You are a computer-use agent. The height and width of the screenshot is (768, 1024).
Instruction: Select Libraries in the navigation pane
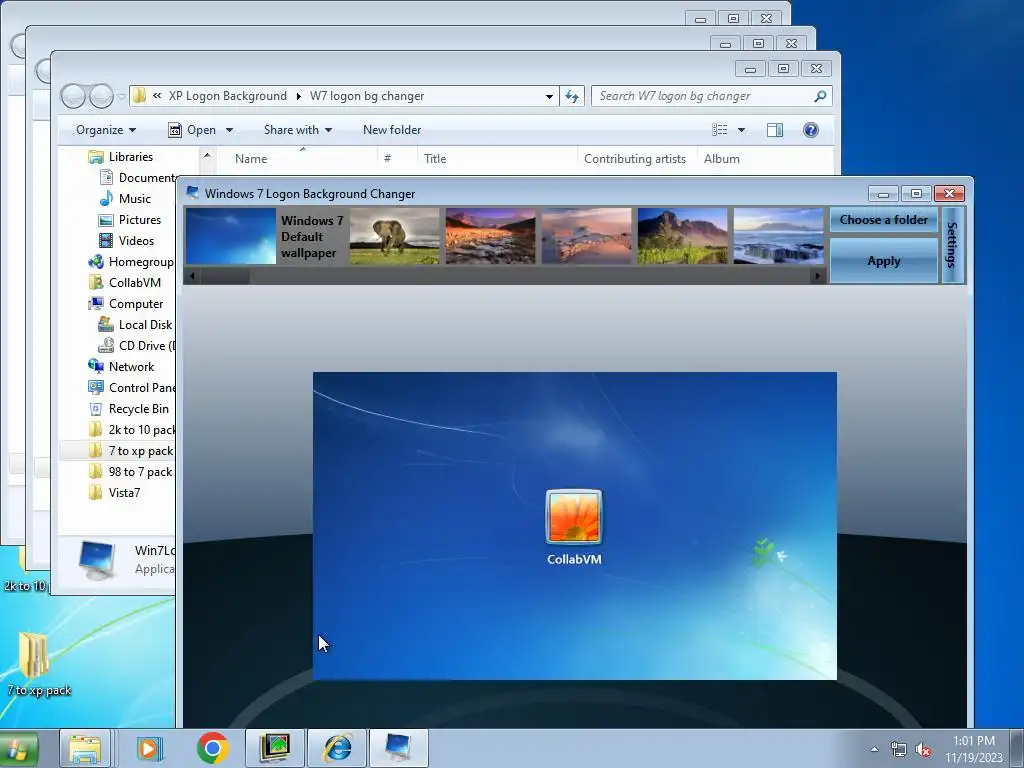[x=131, y=157]
